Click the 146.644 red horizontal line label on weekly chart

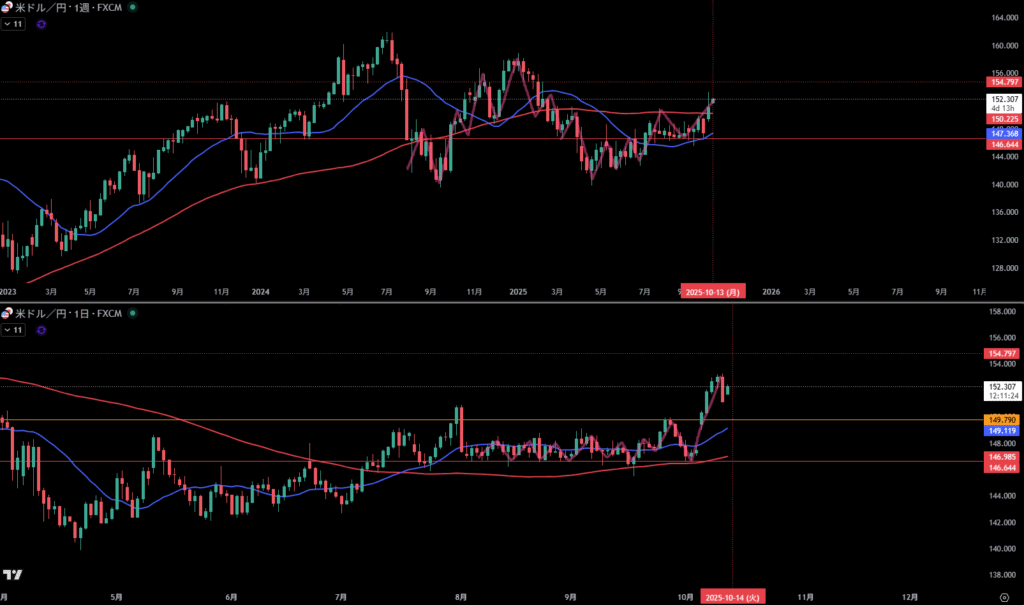pos(1002,145)
